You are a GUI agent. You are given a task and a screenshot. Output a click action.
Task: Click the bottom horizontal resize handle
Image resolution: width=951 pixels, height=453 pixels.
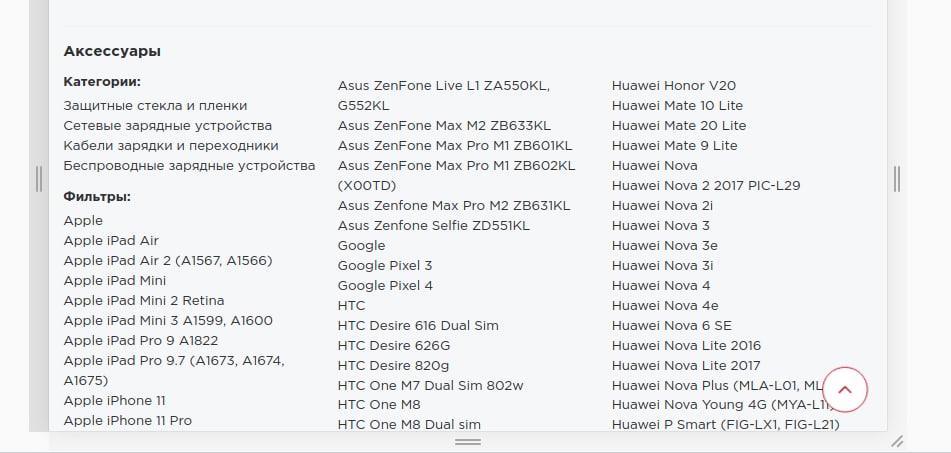click(x=468, y=442)
